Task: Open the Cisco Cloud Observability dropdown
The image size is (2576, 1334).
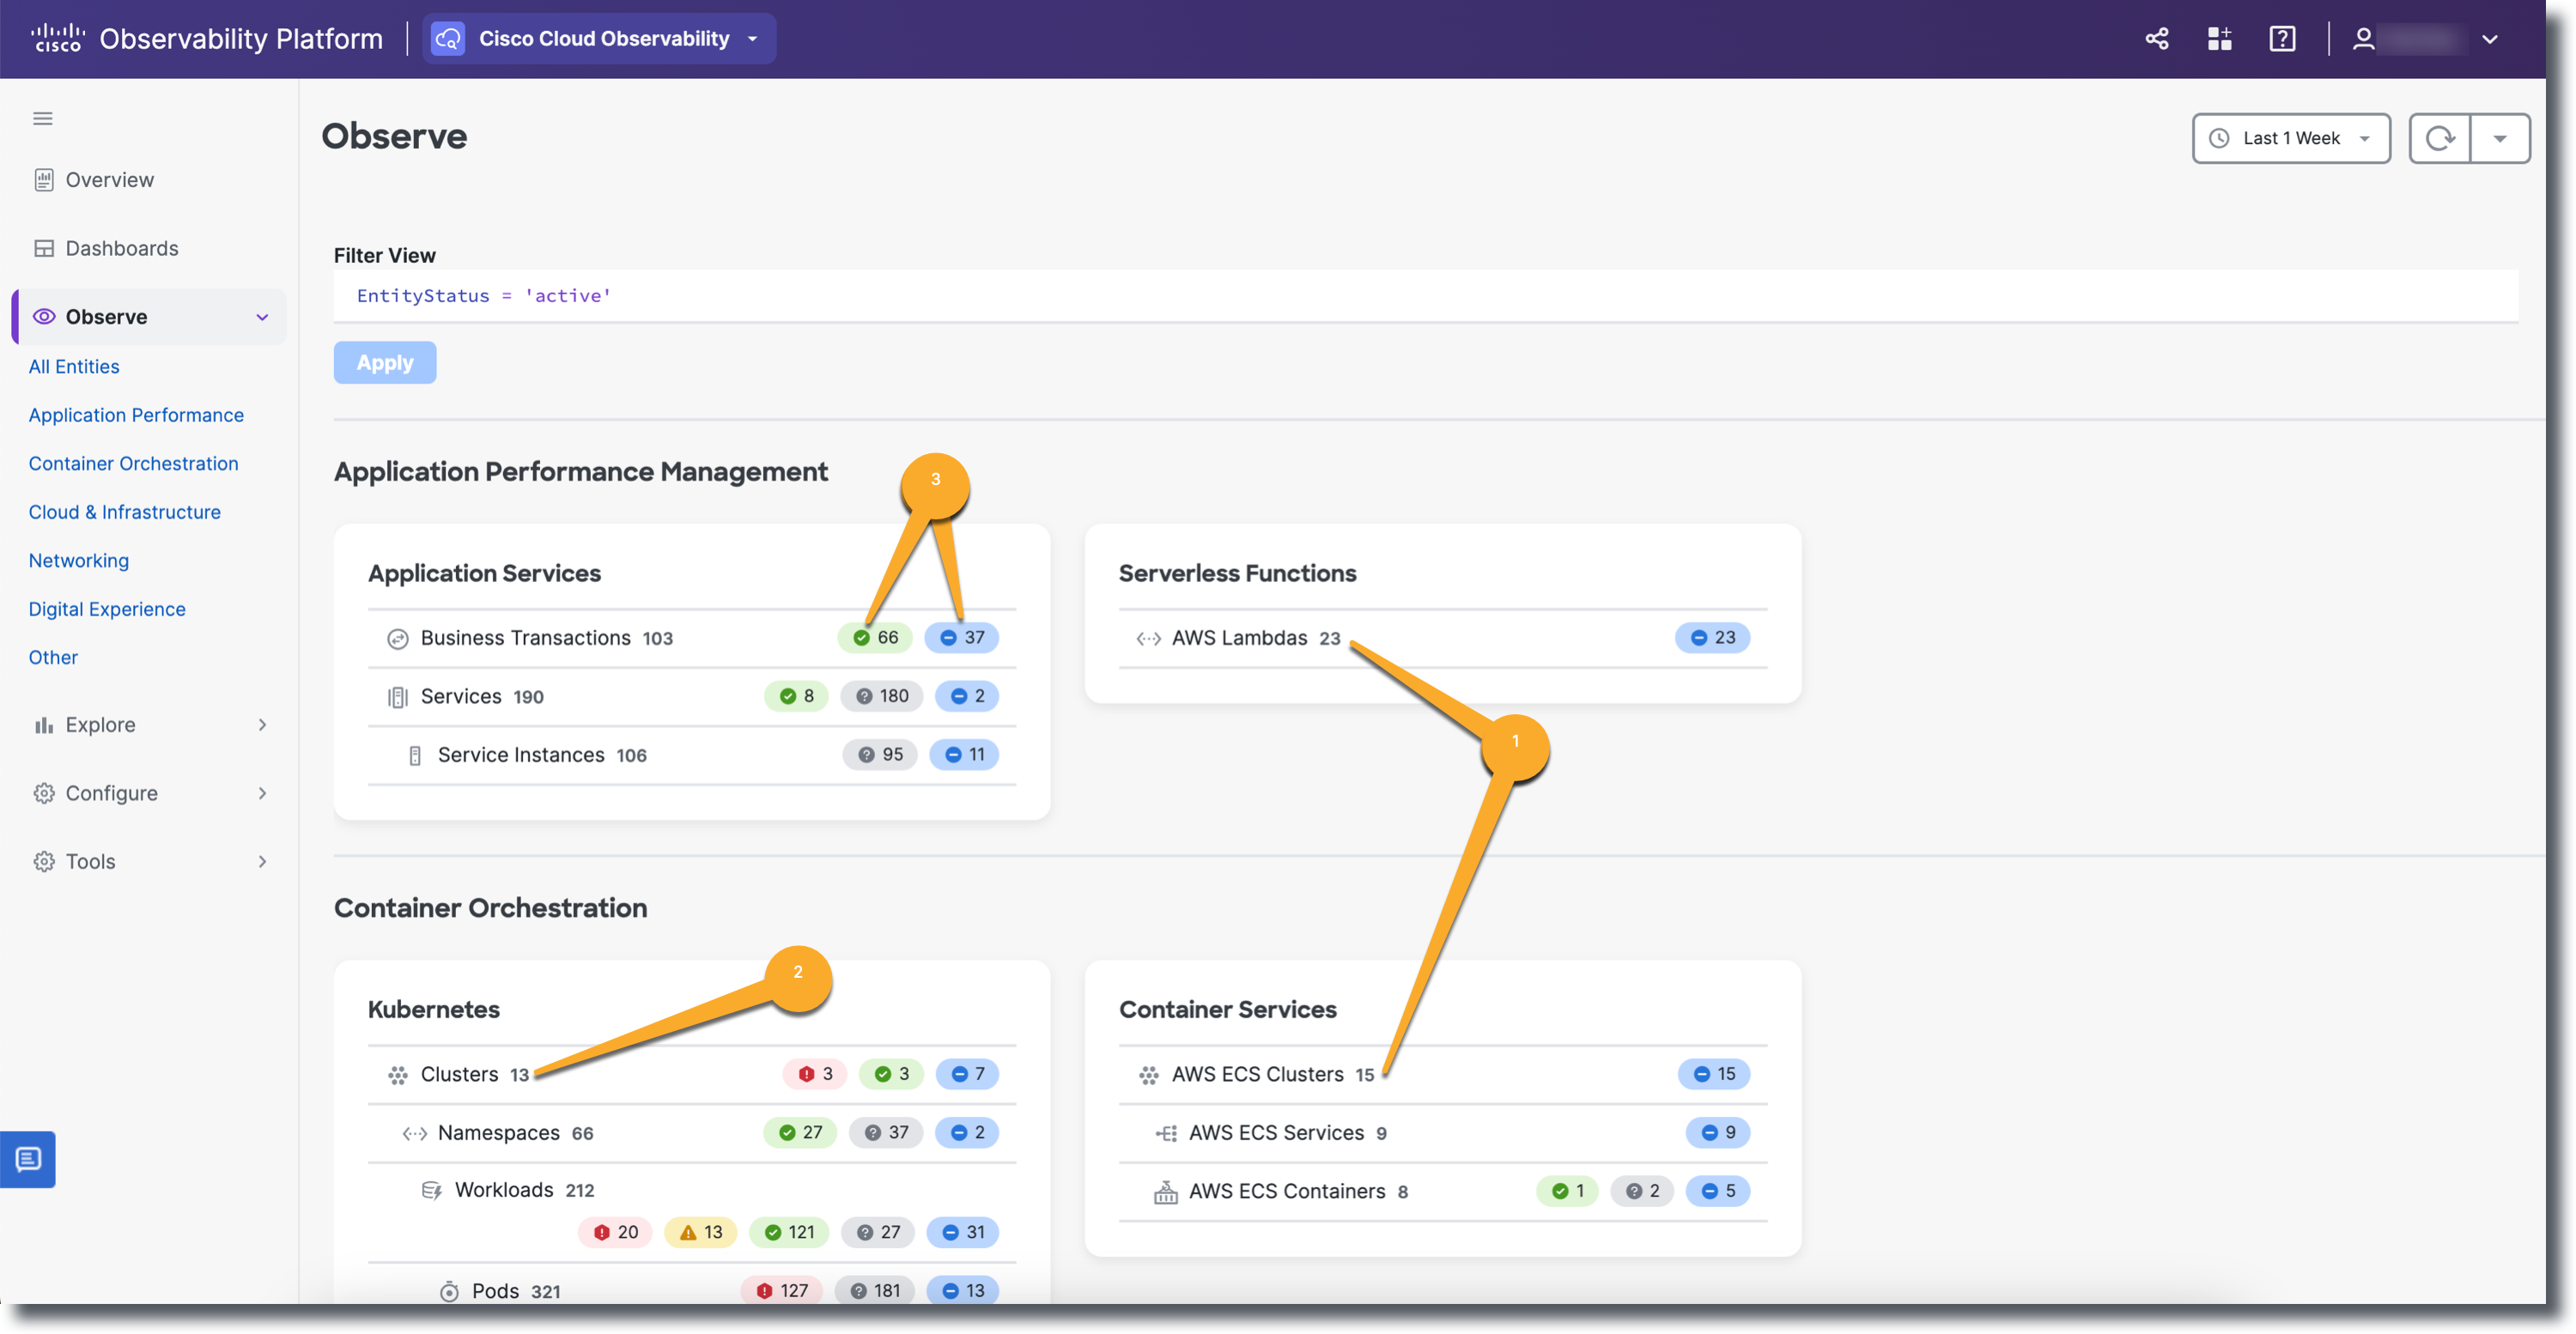Action: [x=599, y=39]
